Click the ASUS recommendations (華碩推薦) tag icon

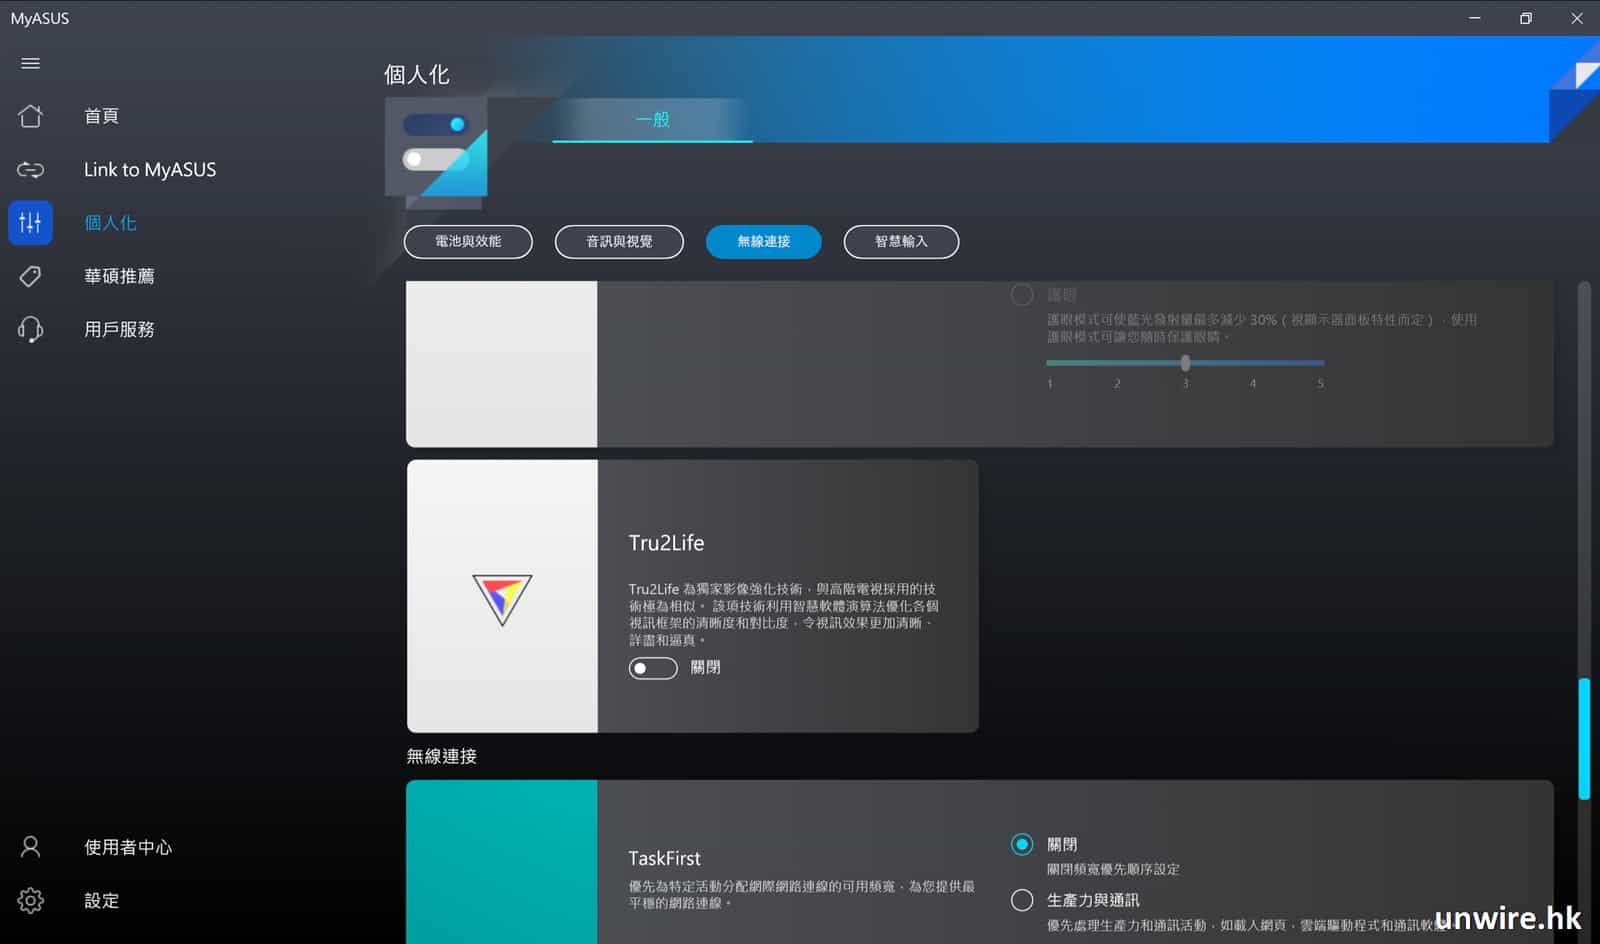(30, 276)
